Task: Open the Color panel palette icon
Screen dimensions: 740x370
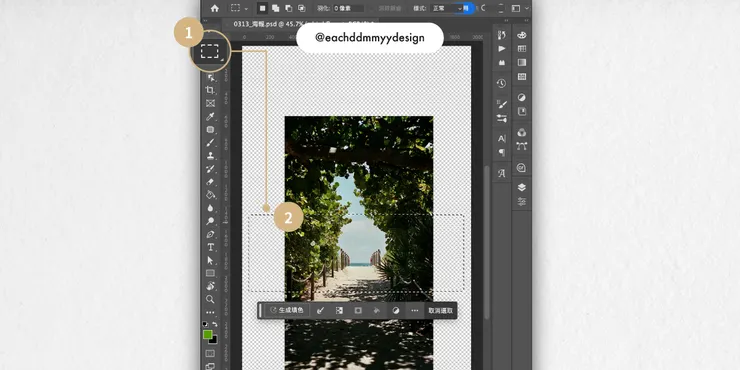Action: click(521, 35)
